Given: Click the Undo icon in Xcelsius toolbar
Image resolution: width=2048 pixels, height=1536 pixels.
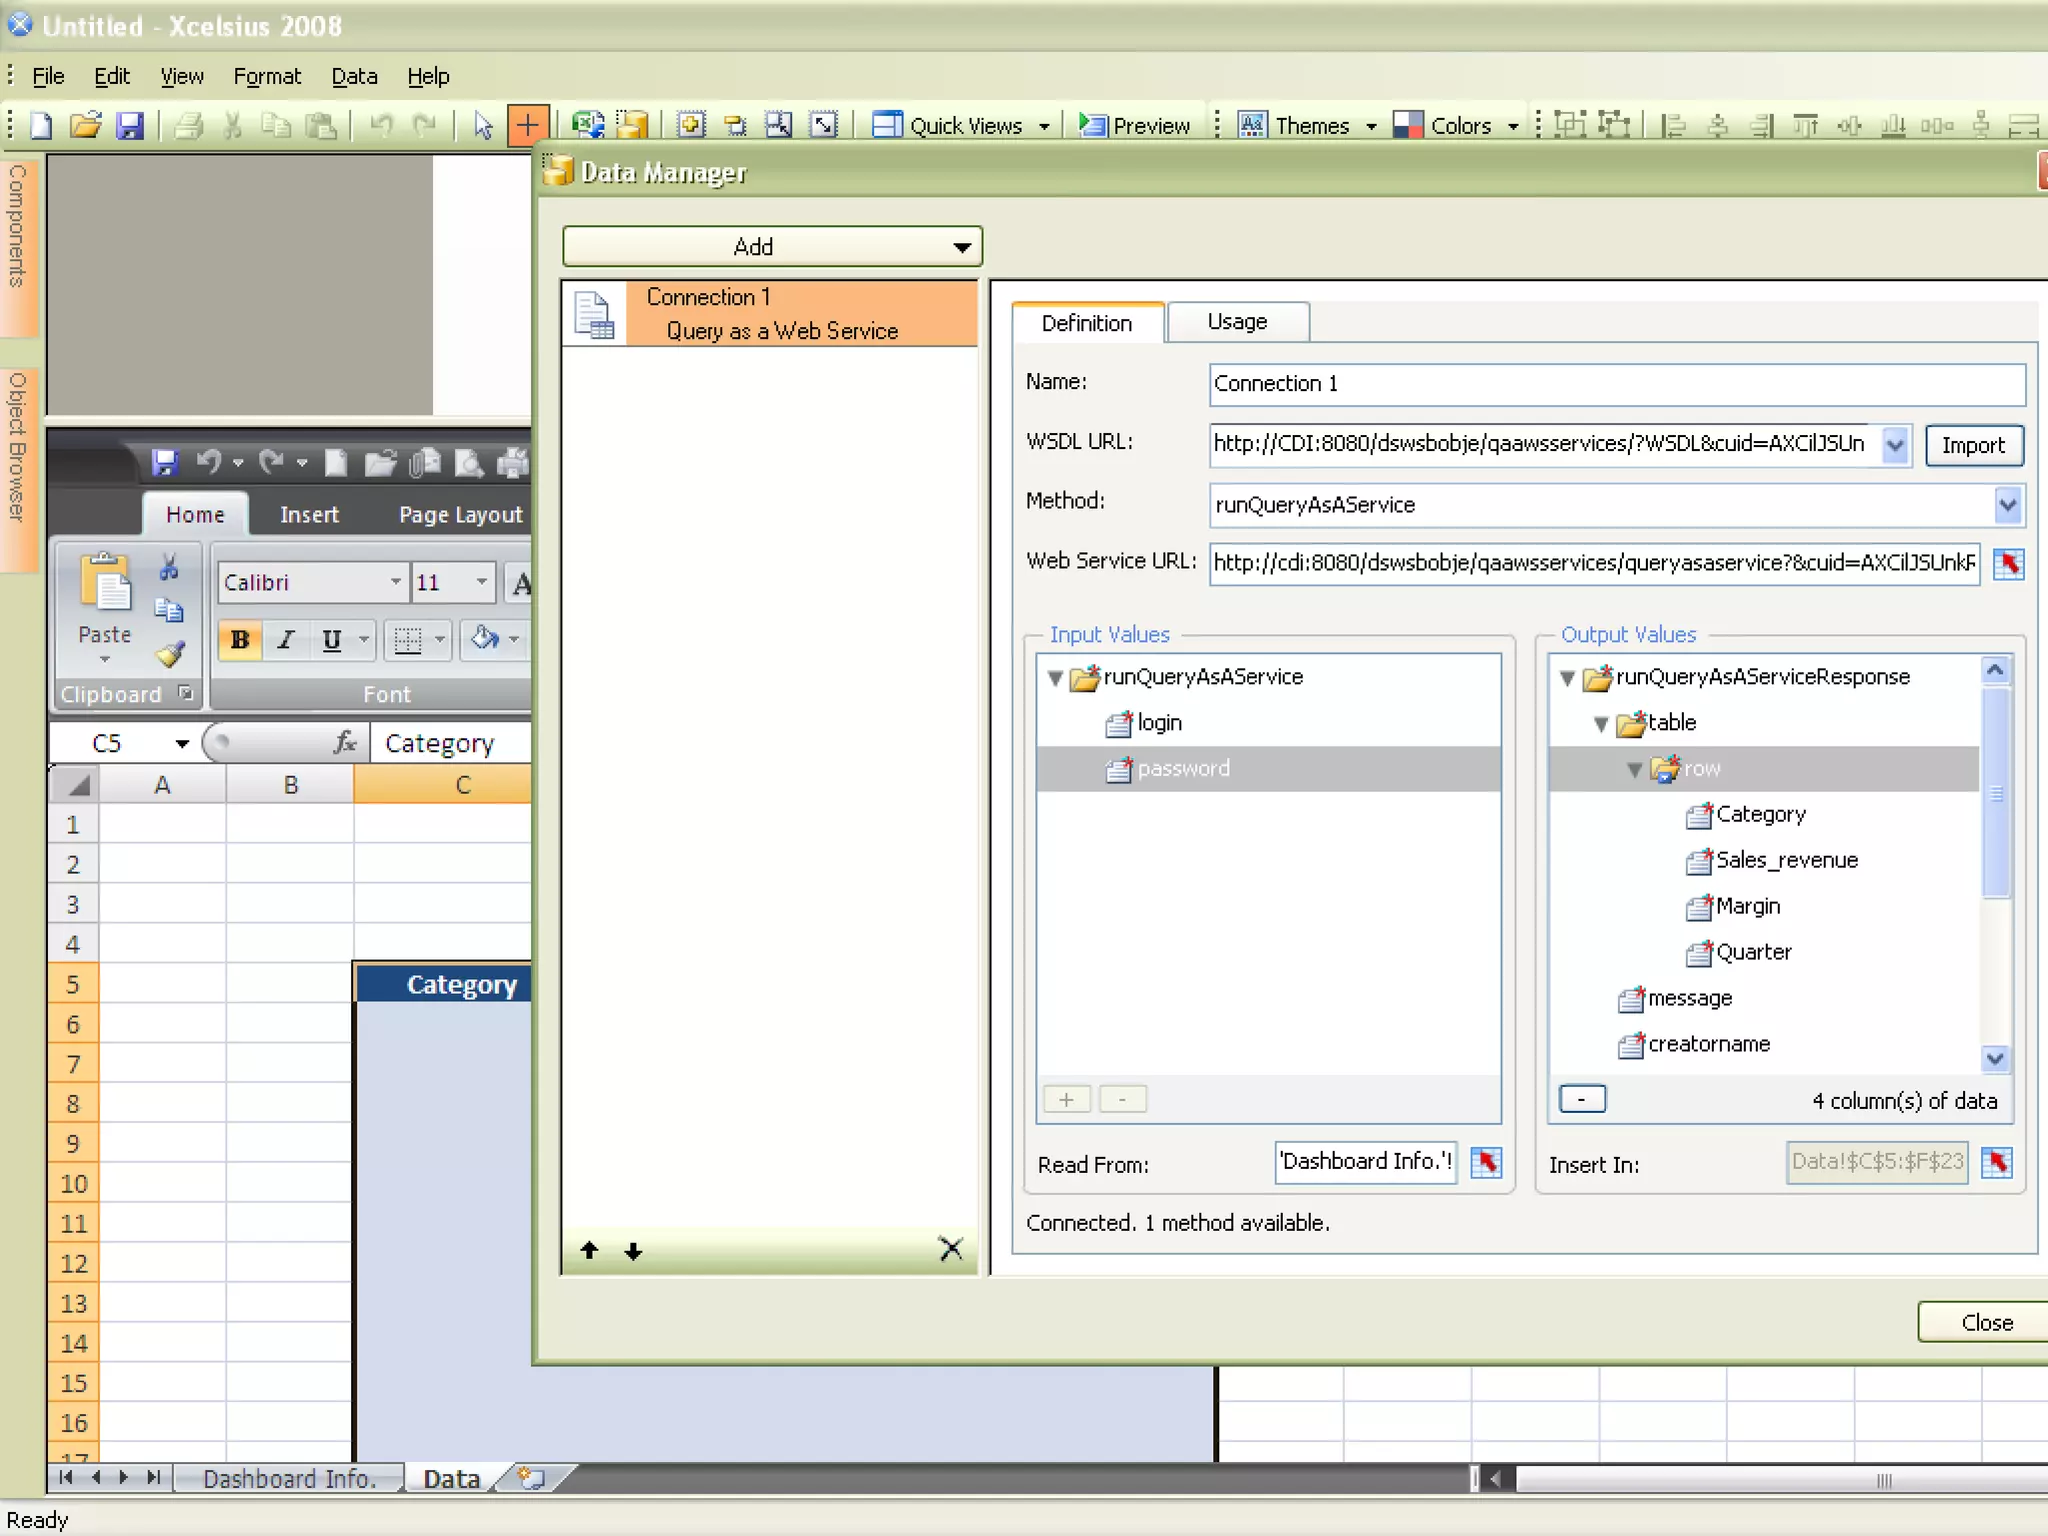Looking at the screenshot, I should (x=381, y=126).
